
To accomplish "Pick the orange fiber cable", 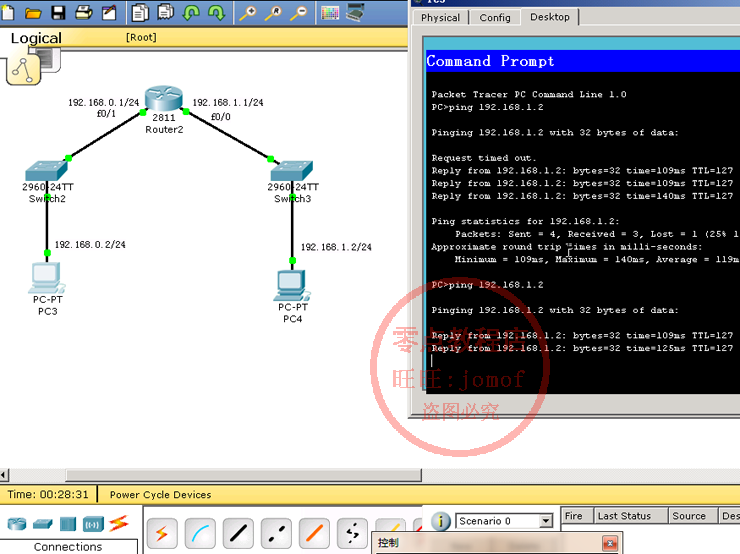I will pyautogui.click(x=314, y=533).
